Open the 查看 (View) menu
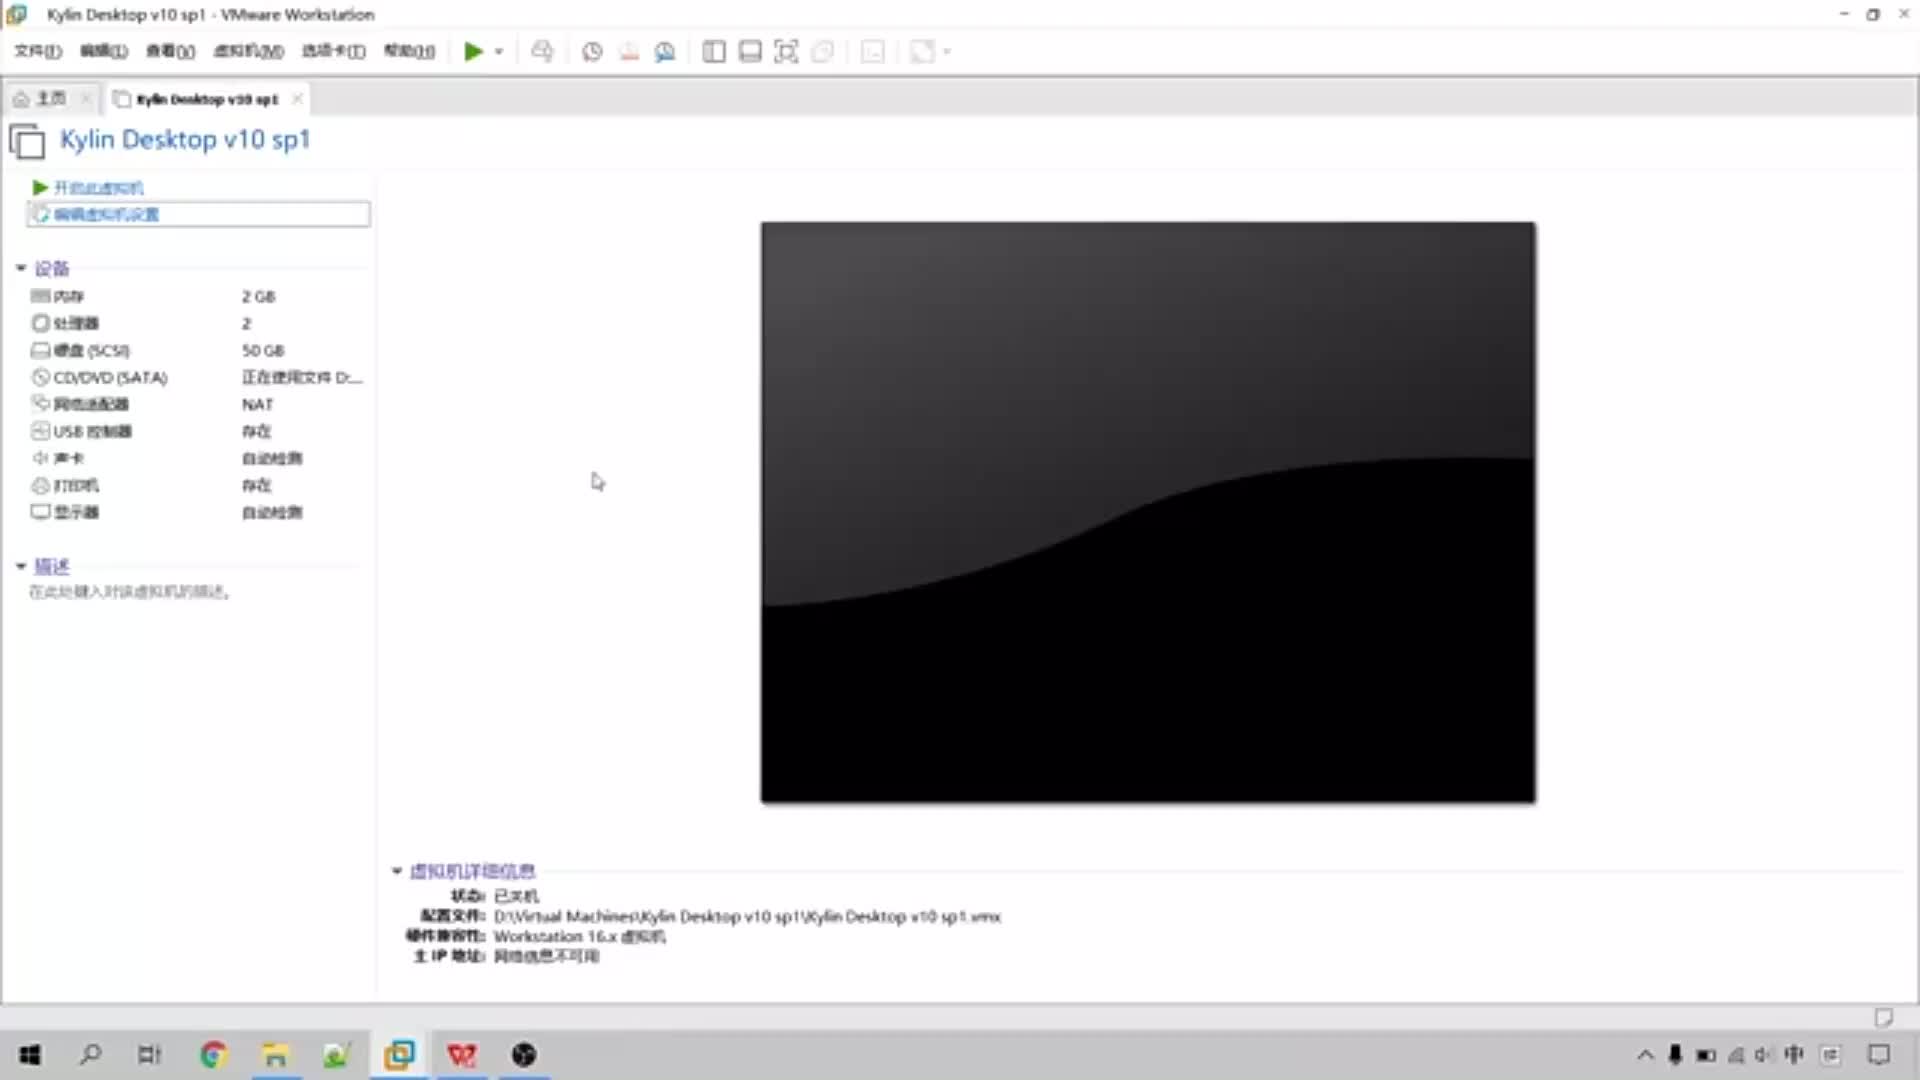Image resolution: width=1920 pixels, height=1080 pixels. [x=170, y=51]
